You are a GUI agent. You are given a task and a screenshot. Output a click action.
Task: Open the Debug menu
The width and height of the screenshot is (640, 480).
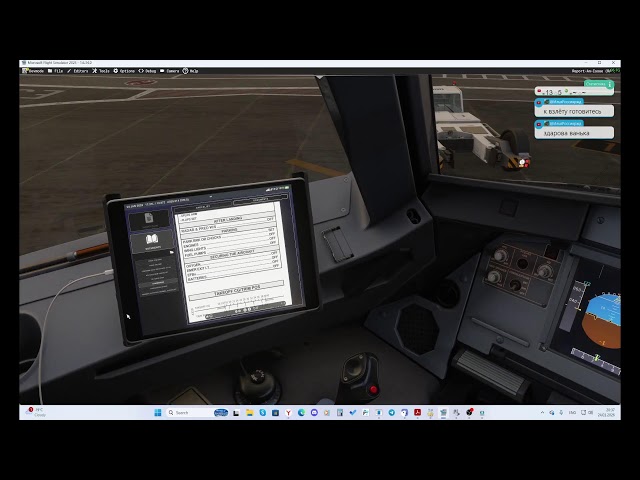pyautogui.click(x=147, y=71)
